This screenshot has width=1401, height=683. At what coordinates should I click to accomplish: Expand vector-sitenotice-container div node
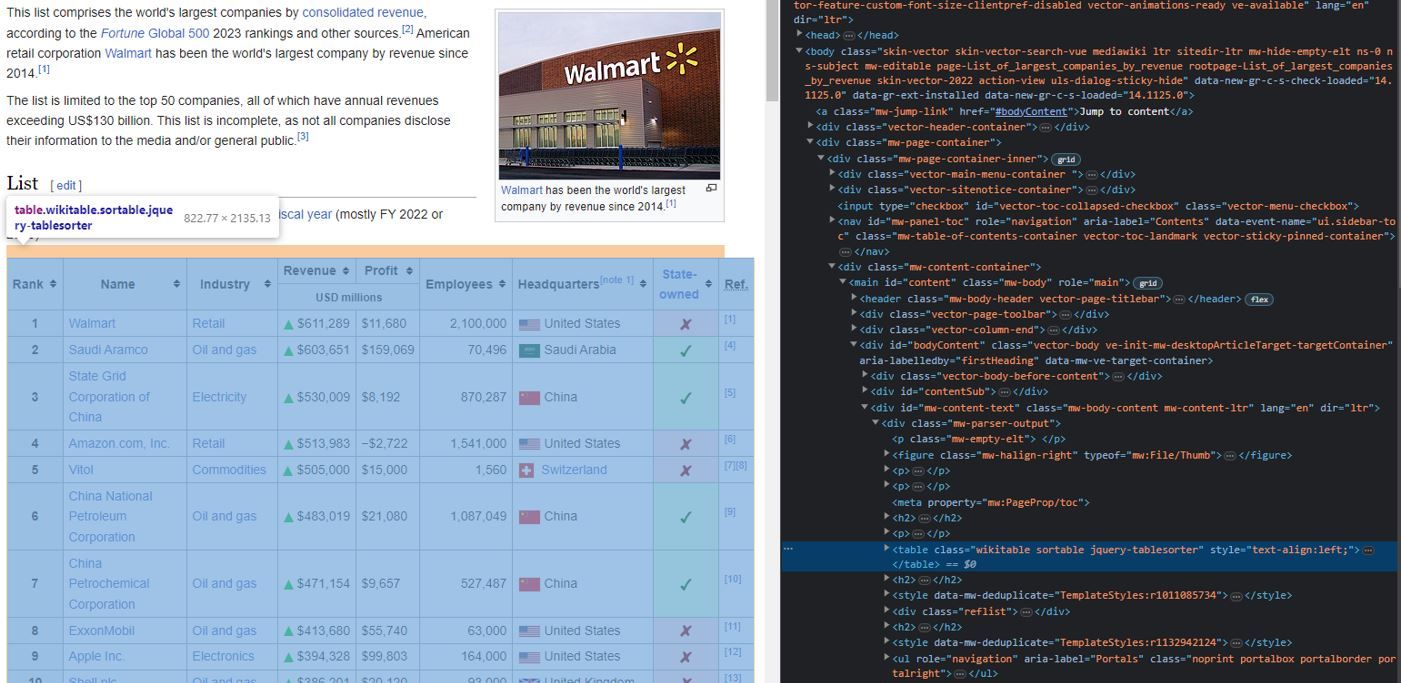pyautogui.click(x=832, y=189)
